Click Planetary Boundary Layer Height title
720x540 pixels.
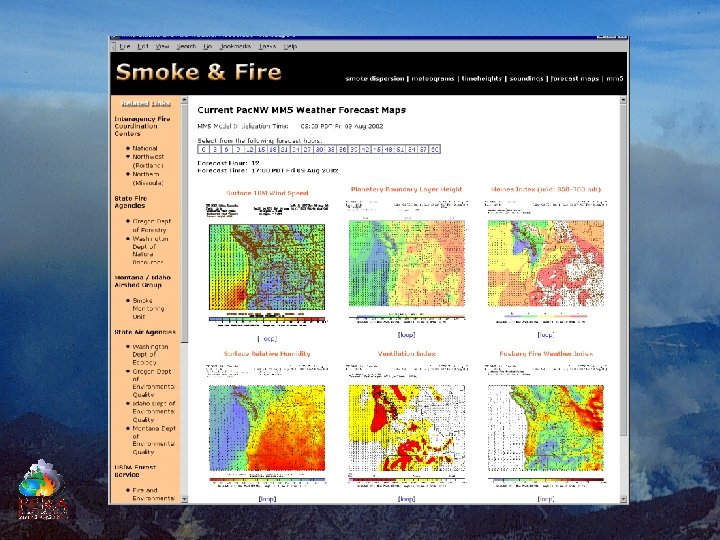(x=406, y=189)
